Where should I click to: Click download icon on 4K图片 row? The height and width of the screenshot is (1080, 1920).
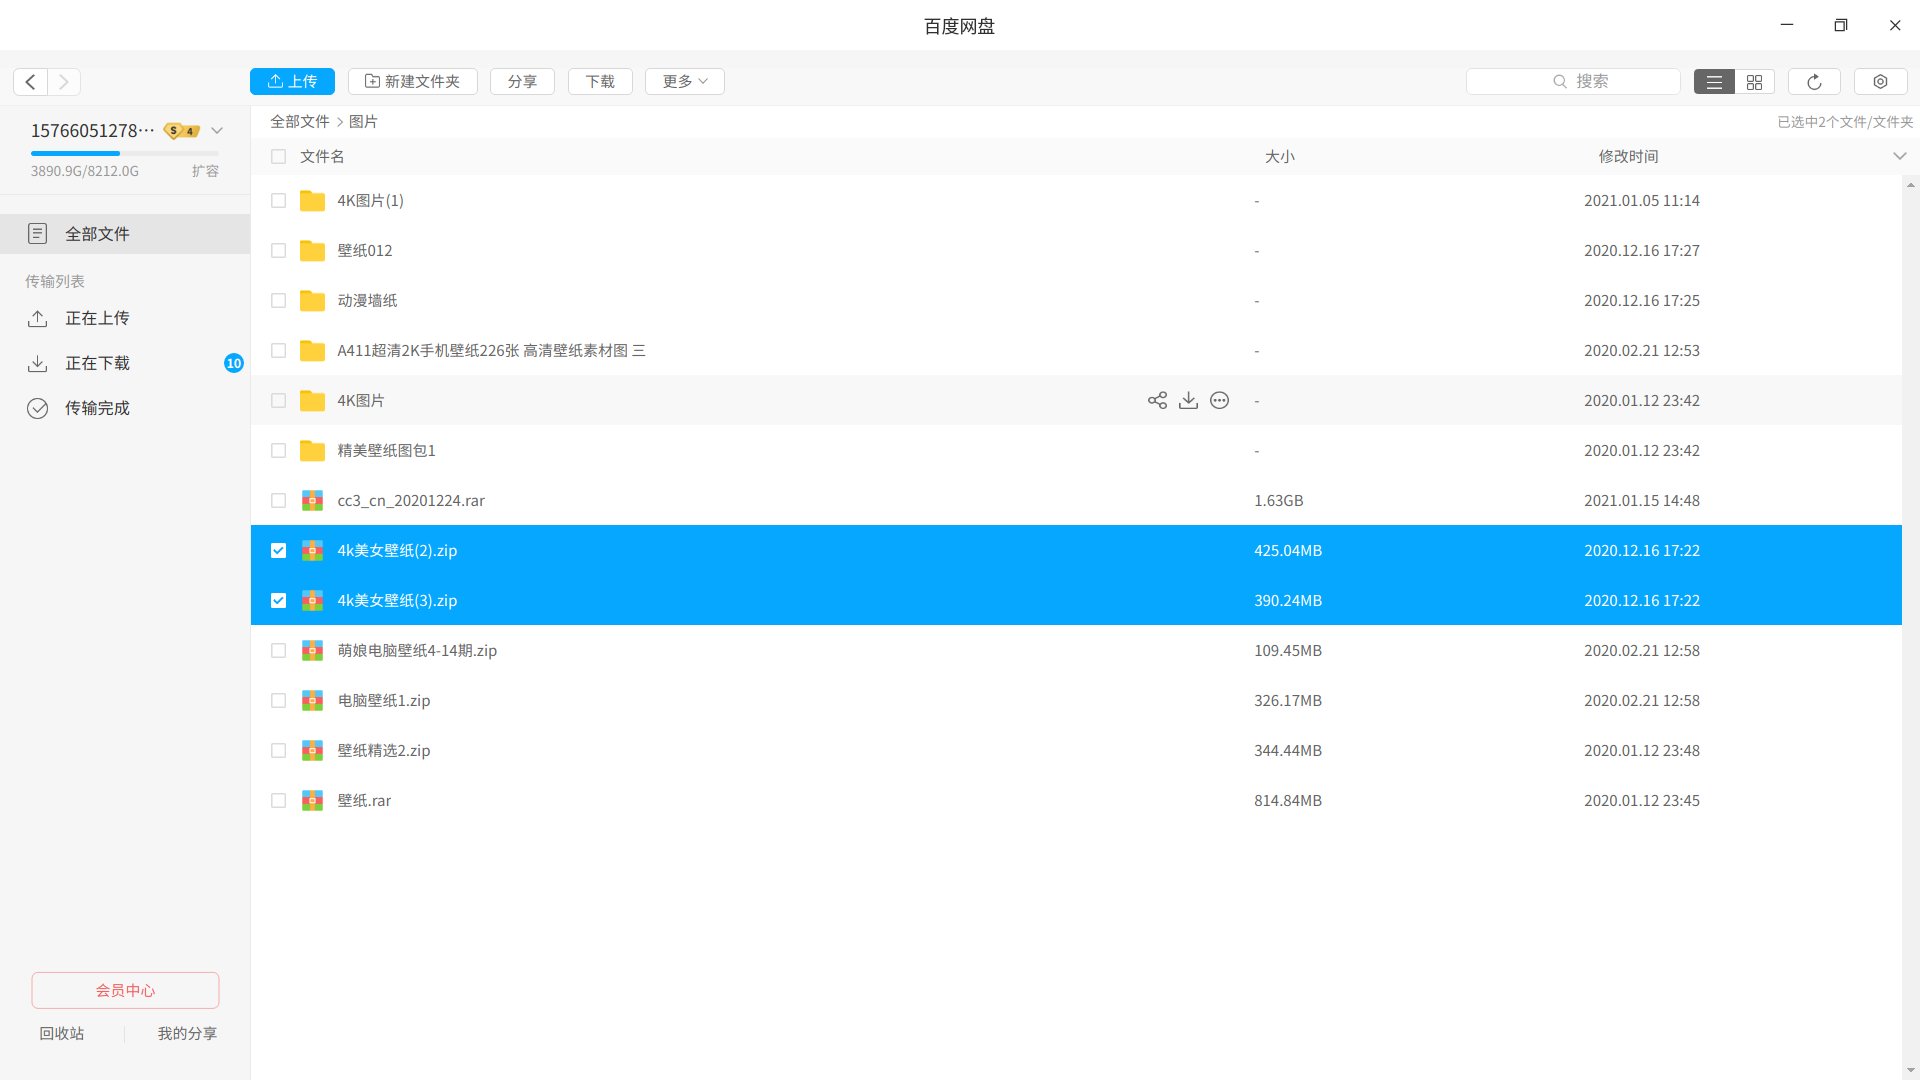pyautogui.click(x=1188, y=400)
